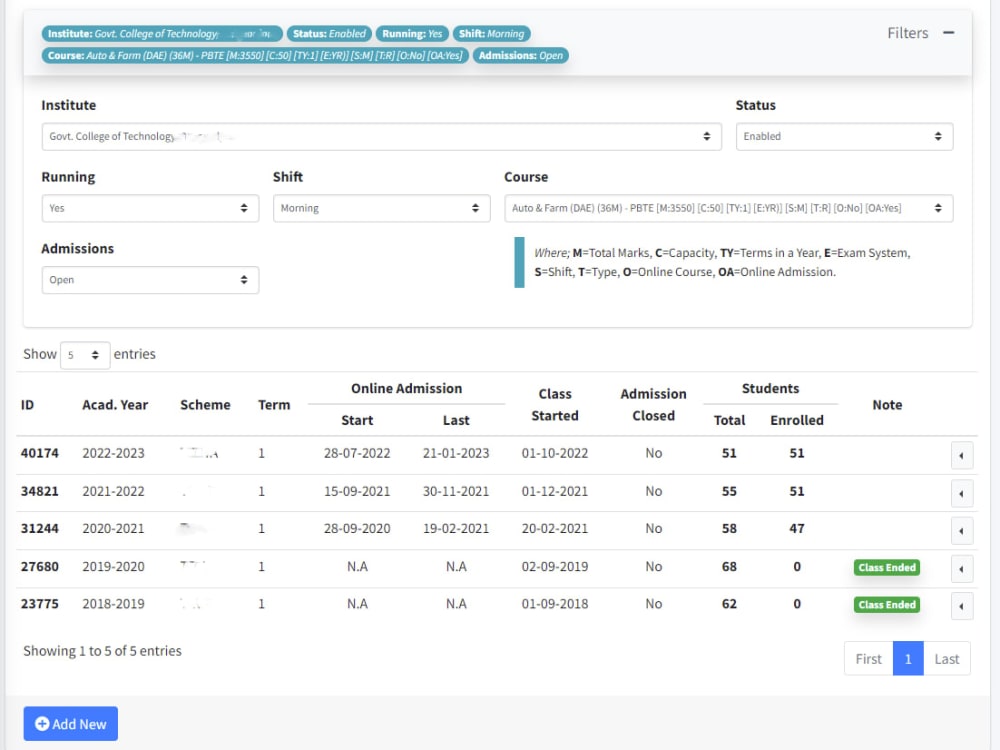Viewport: 1000px width, 750px height.
Task: Click academic year 2019-2020
Action: [114, 566]
